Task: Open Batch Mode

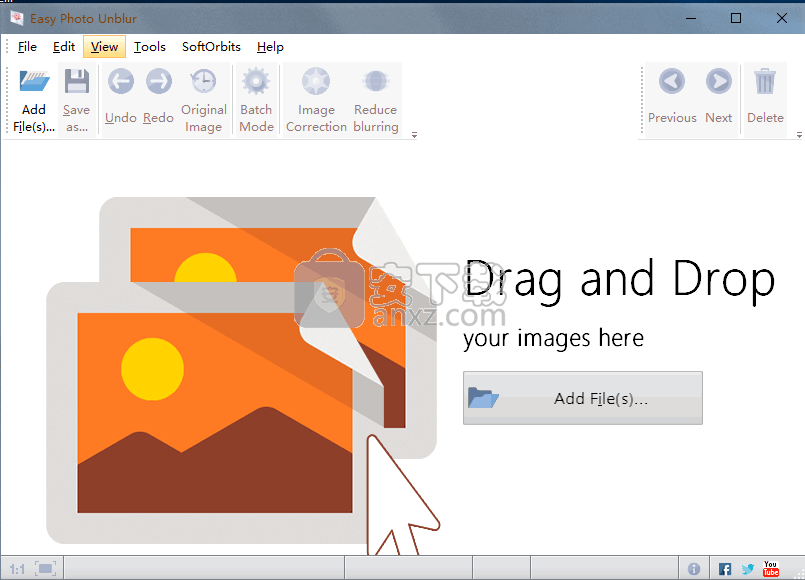Action: point(256,82)
